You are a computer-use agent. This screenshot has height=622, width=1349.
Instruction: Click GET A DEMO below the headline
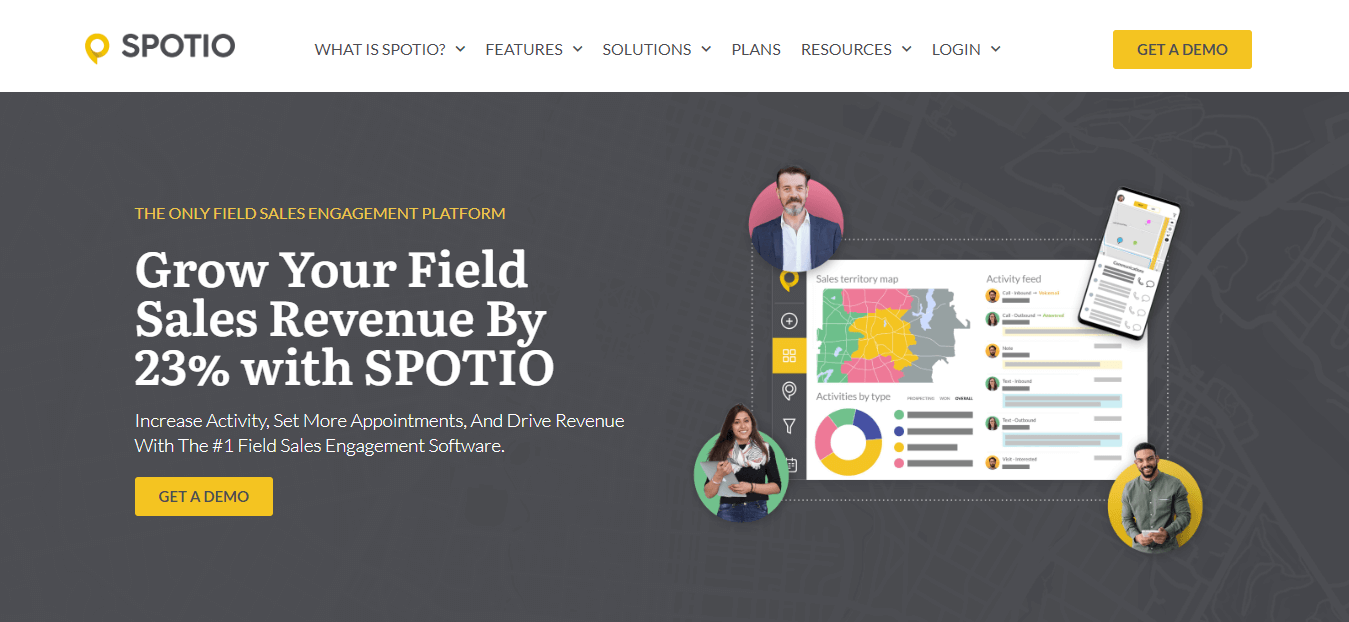point(204,496)
